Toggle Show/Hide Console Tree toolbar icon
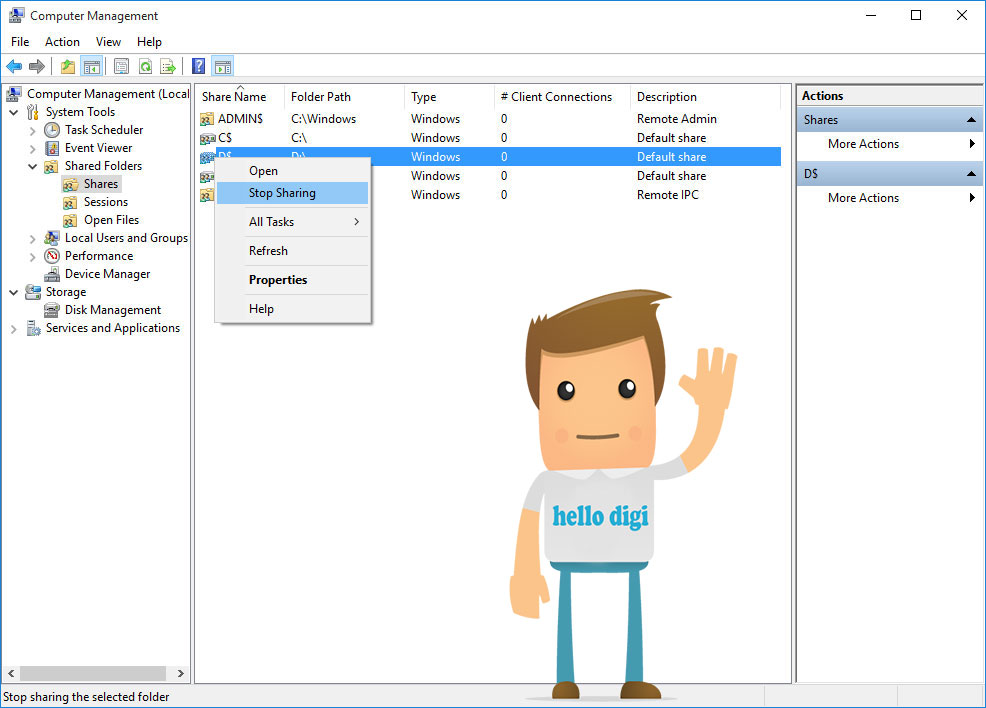Viewport: 986px width, 708px height. click(x=92, y=66)
